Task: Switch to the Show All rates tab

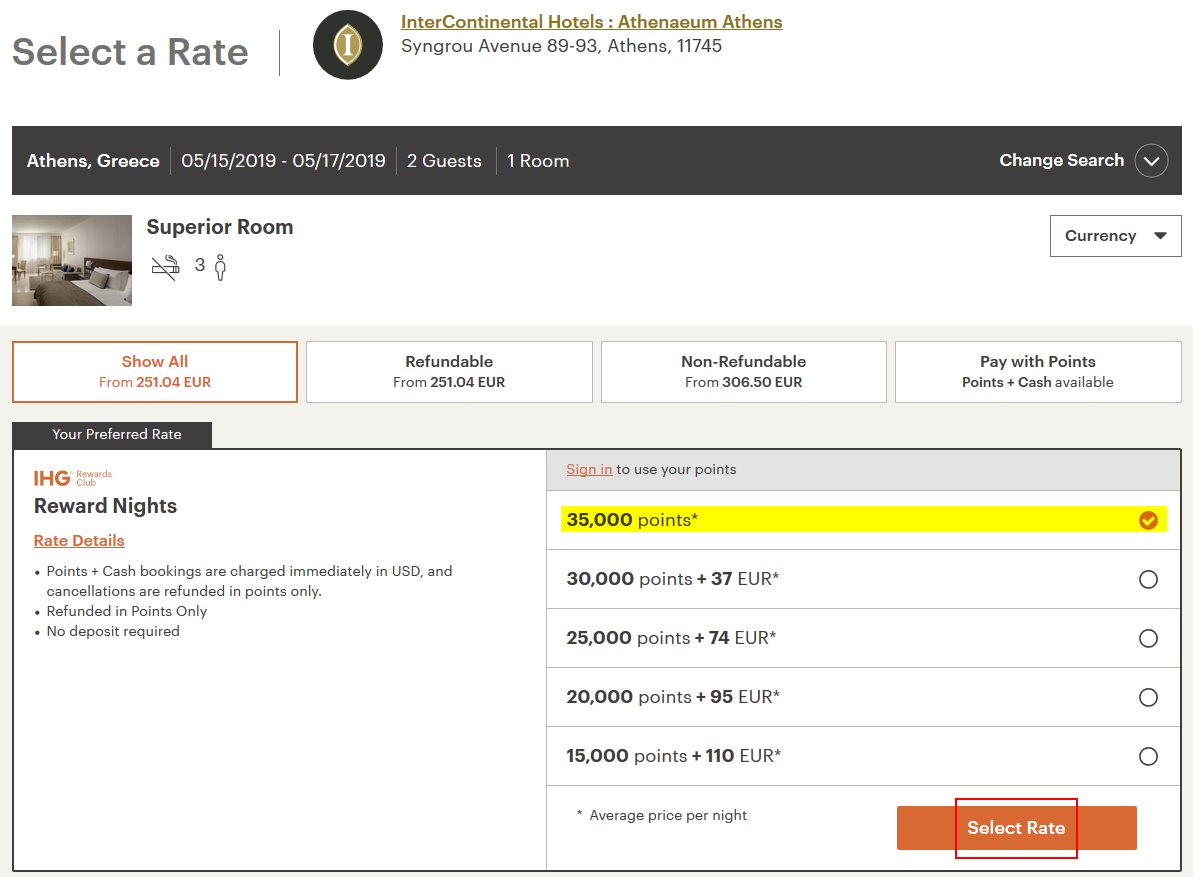Action: pos(154,372)
